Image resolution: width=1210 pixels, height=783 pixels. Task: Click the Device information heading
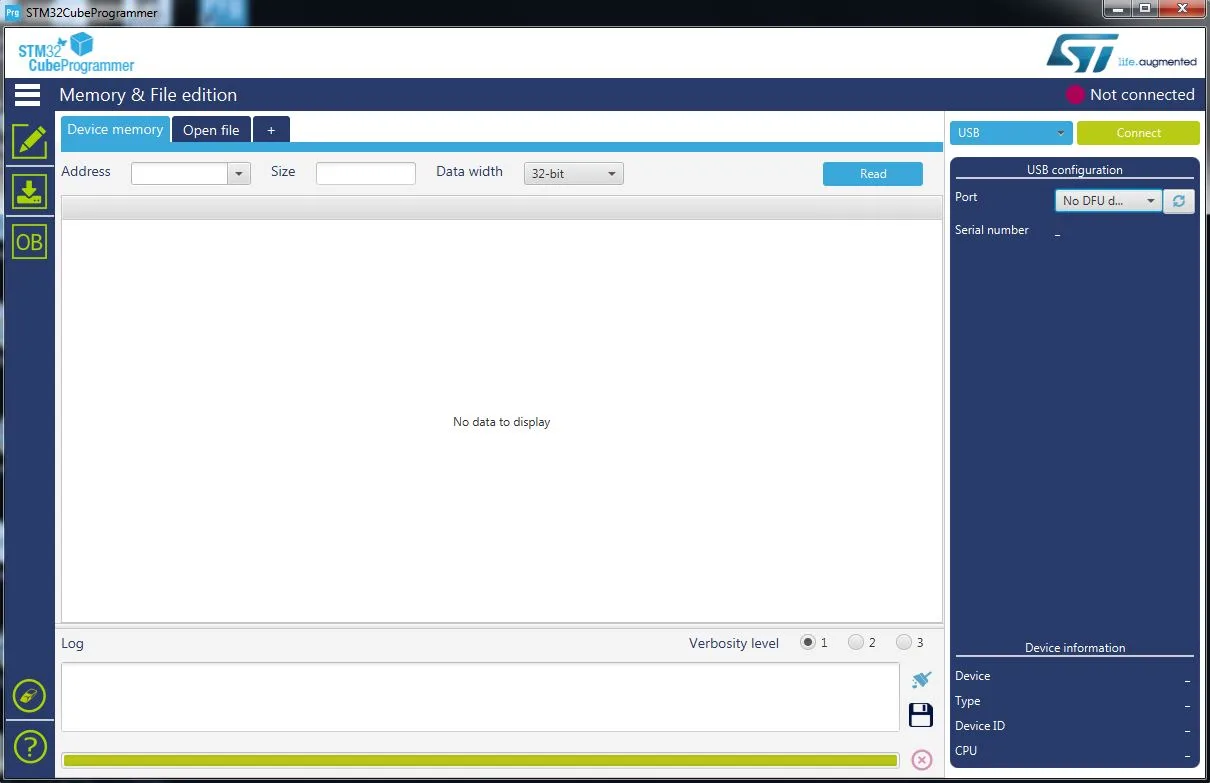click(1075, 648)
